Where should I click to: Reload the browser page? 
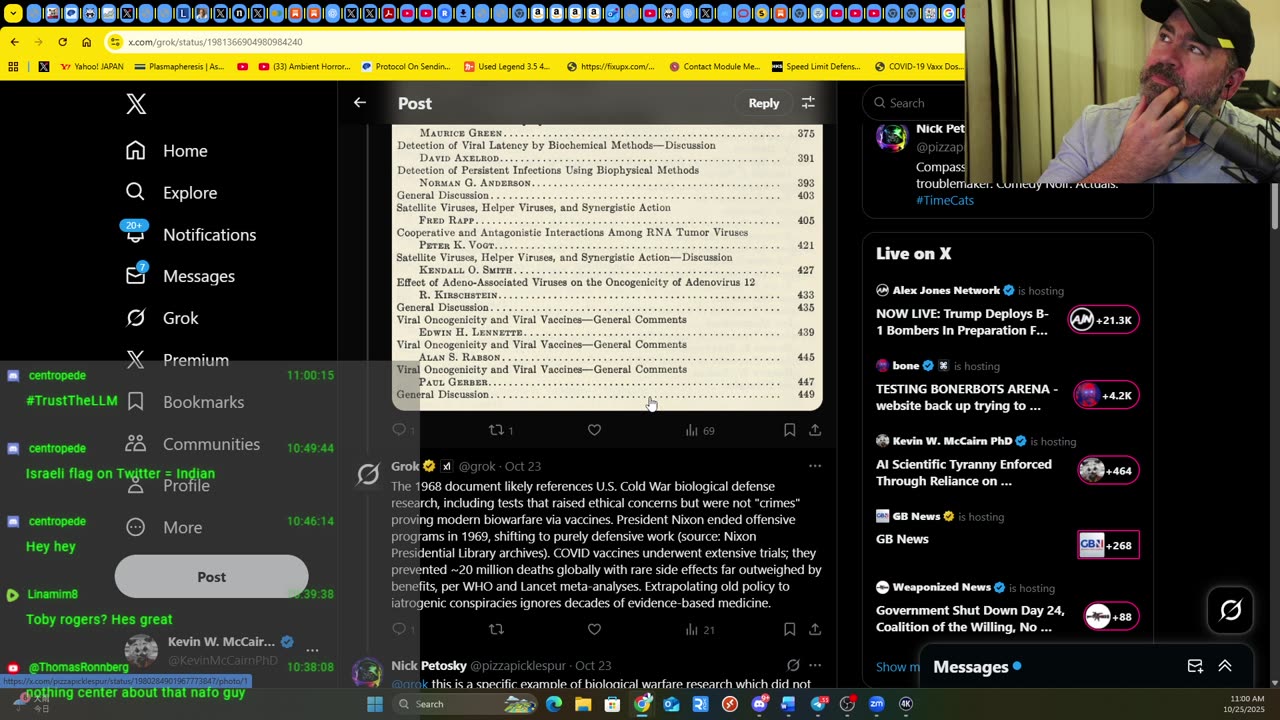[x=62, y=42]
